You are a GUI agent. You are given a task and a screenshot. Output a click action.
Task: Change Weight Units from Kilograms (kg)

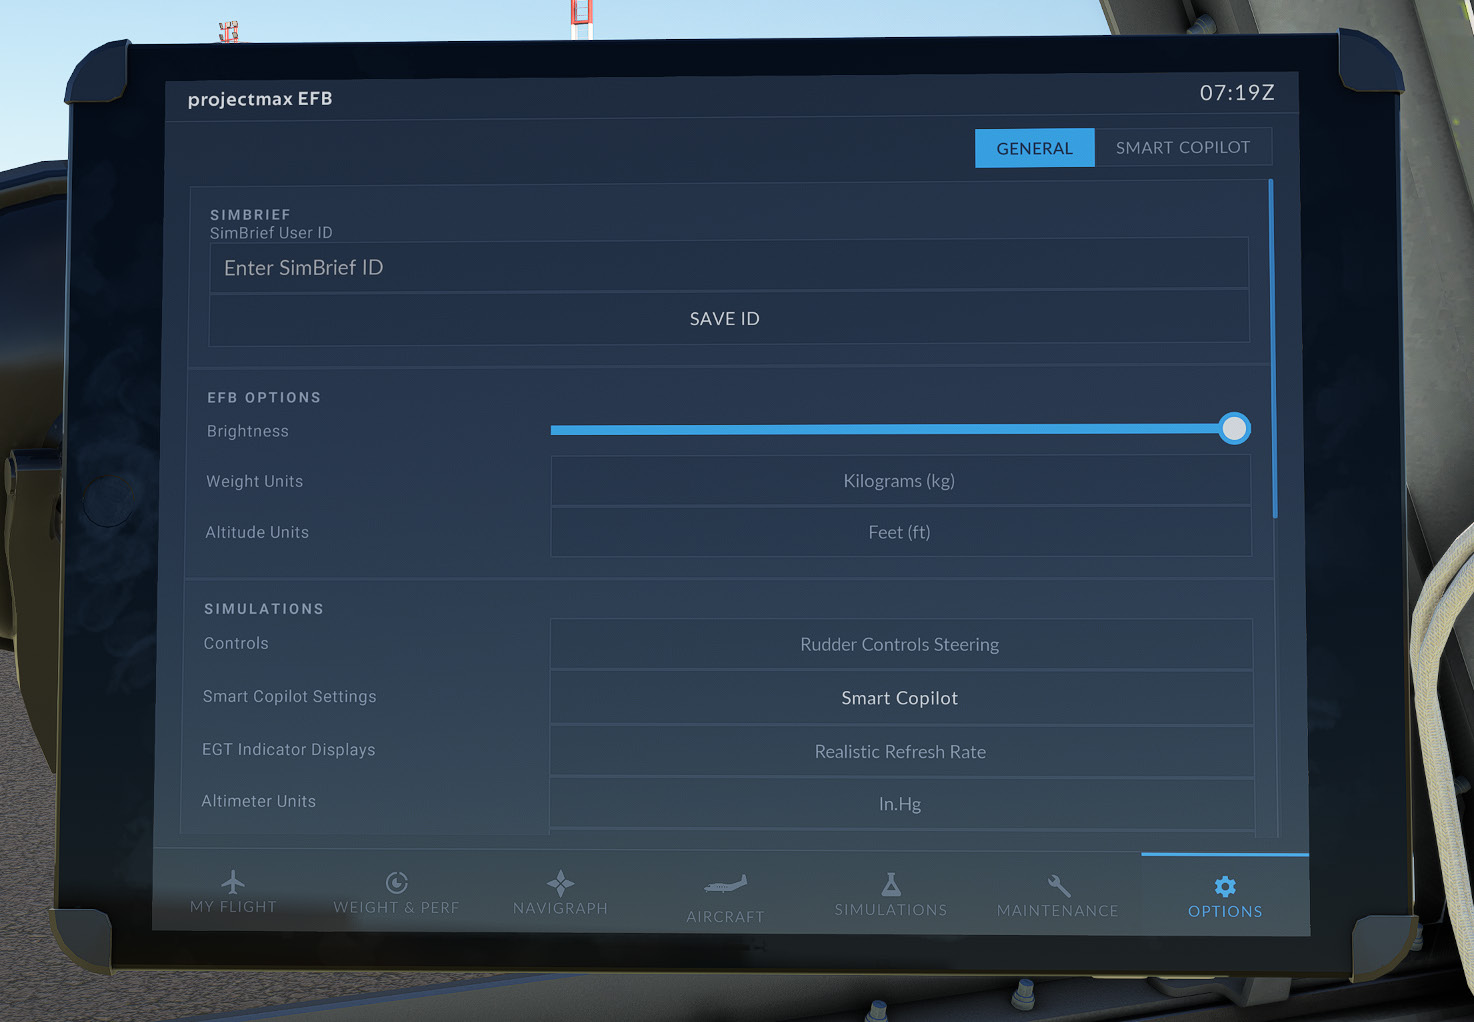tap(900, 481)
